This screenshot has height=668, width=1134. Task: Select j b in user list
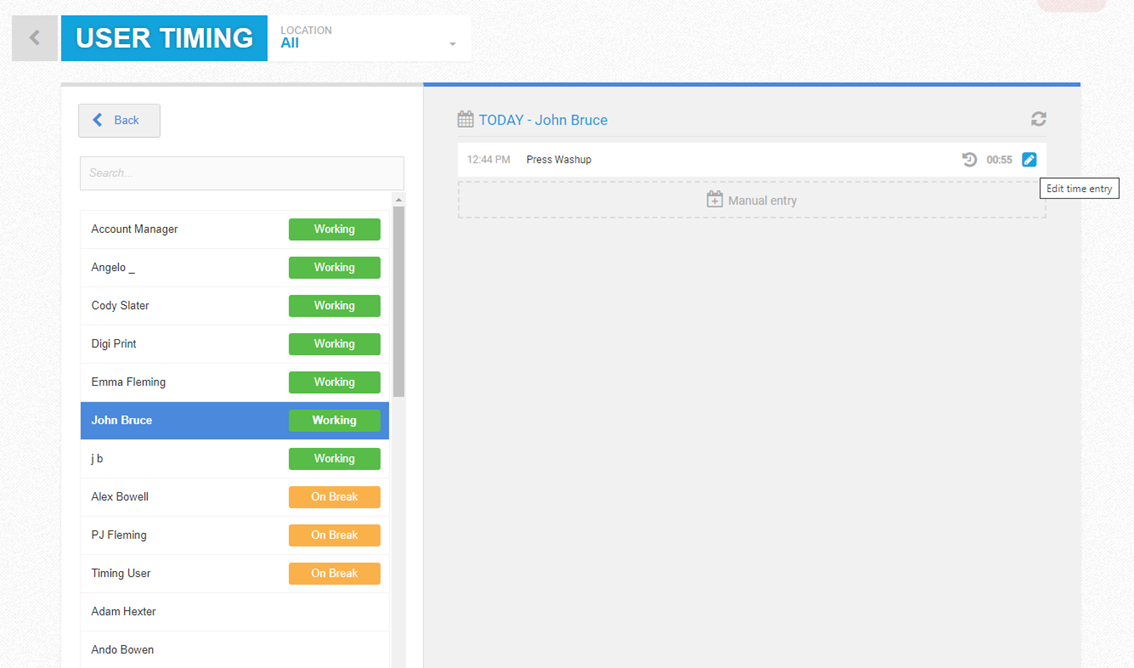pyautogui.click(x=234, y=458)
